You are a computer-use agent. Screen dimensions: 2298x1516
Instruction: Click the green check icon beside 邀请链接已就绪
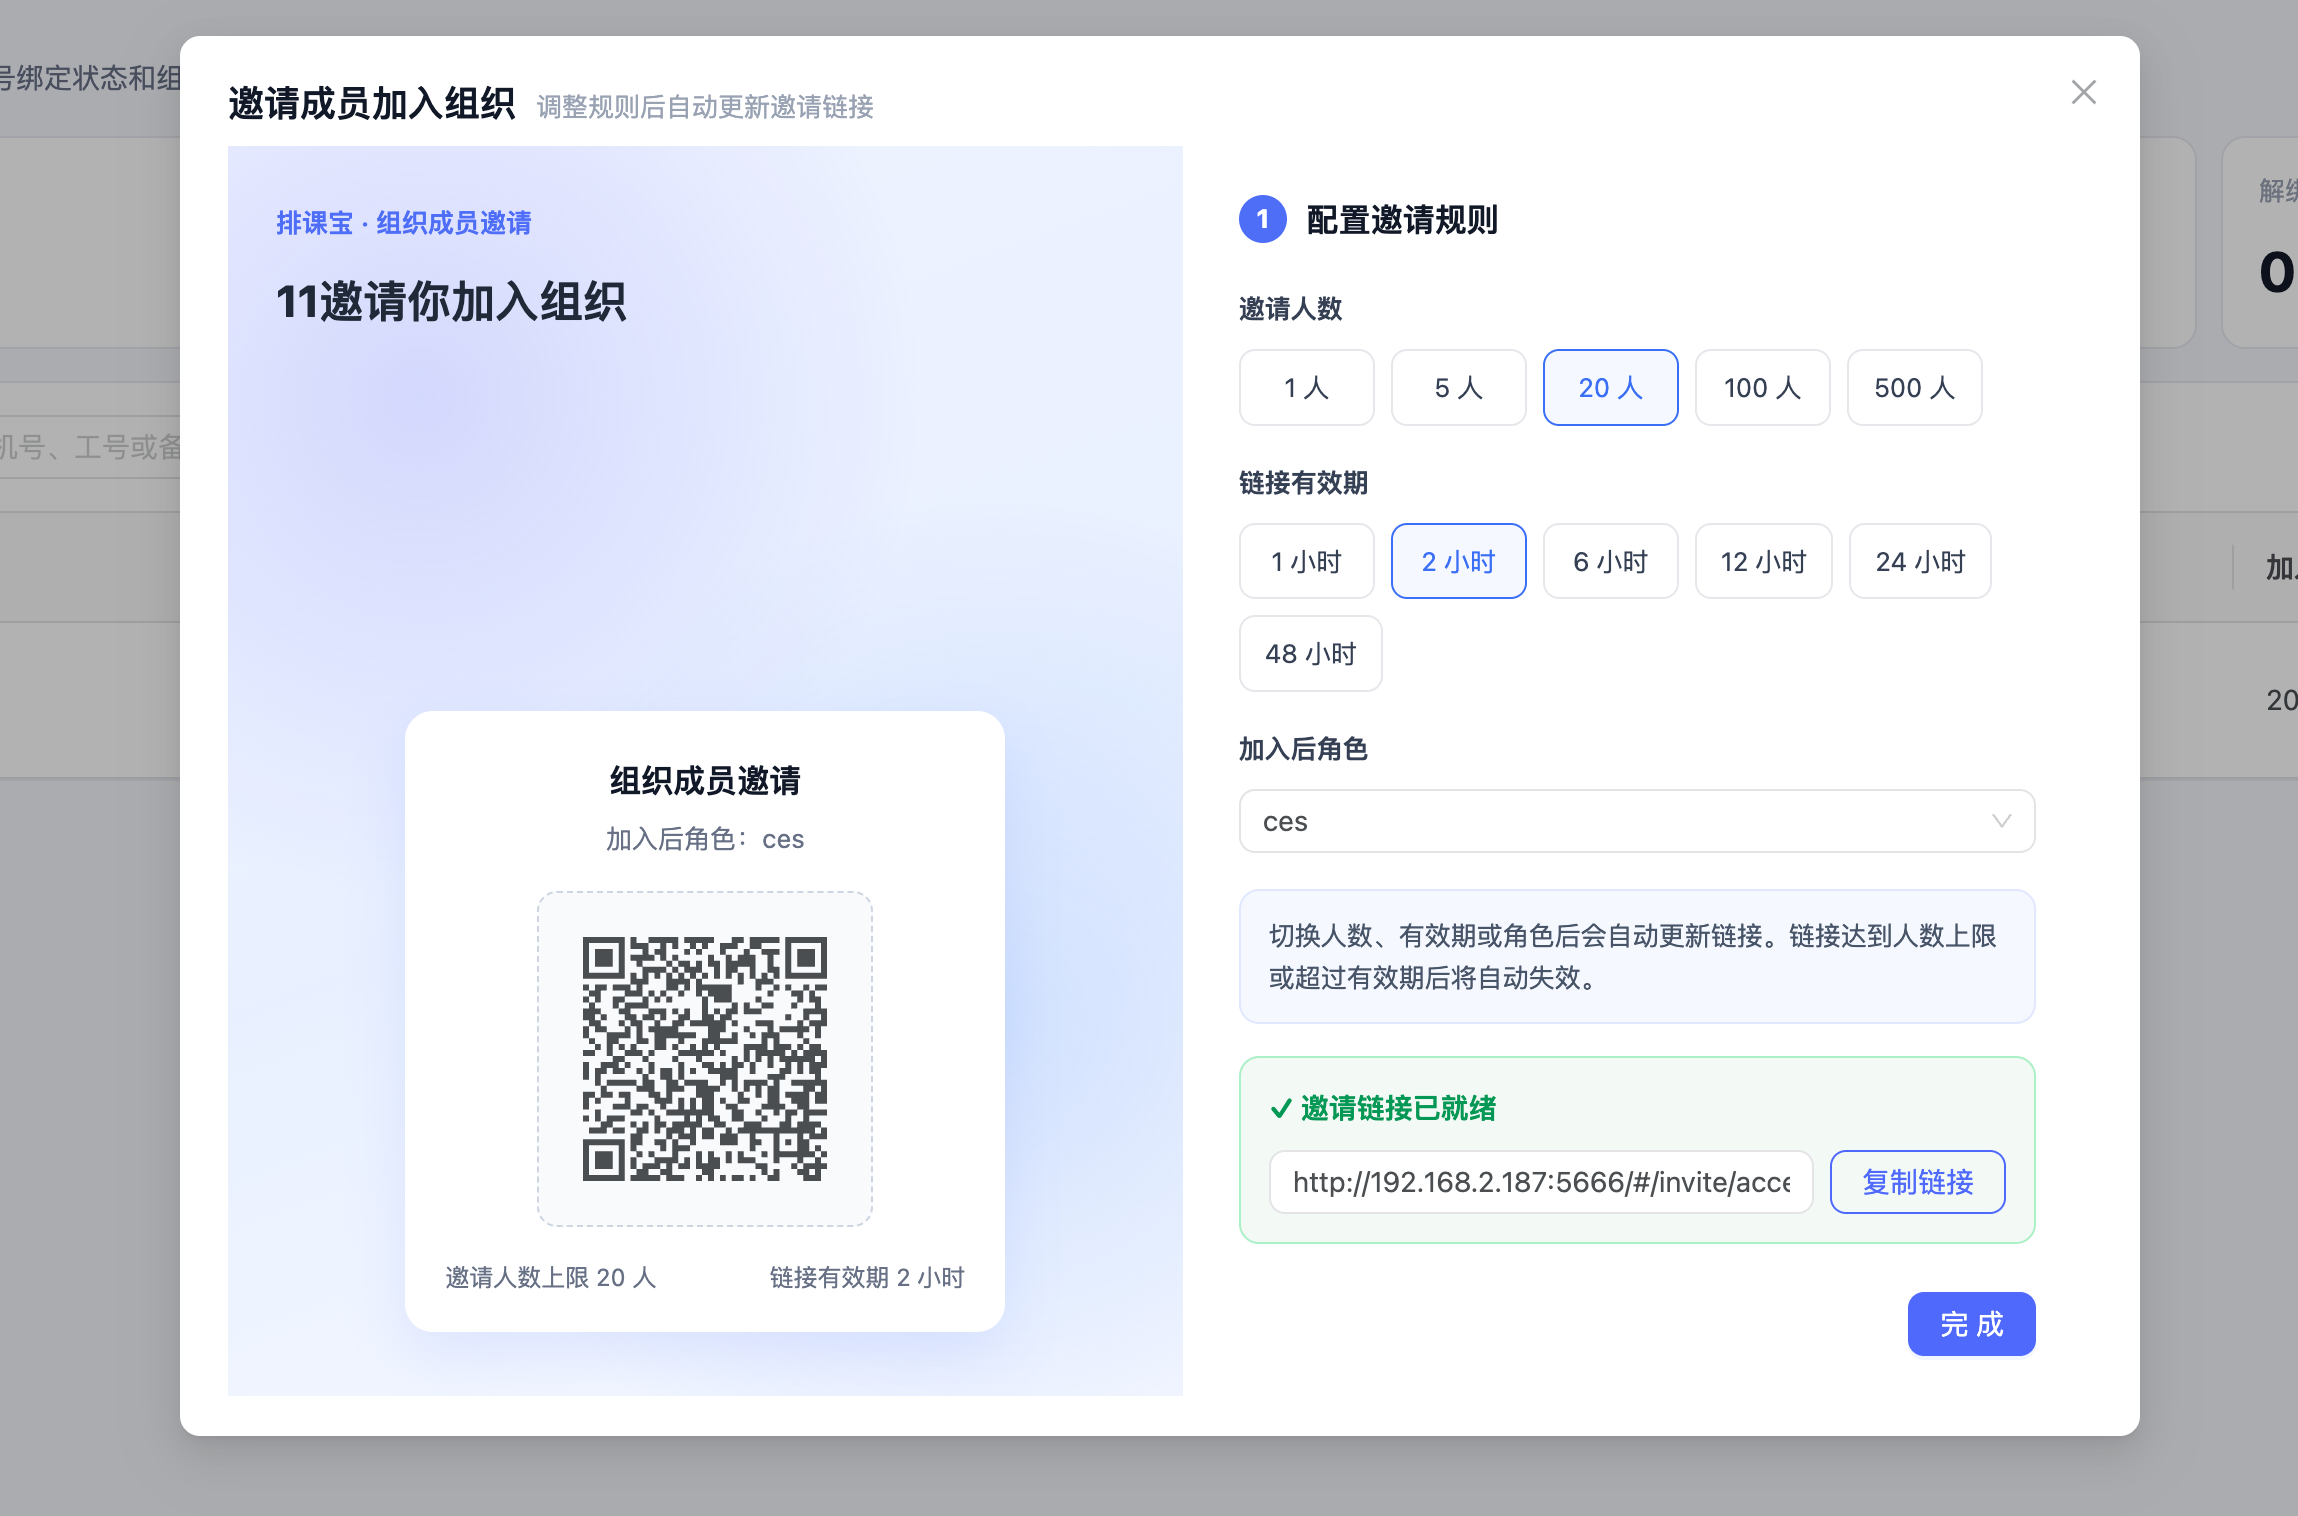tap(1281, 1108)
